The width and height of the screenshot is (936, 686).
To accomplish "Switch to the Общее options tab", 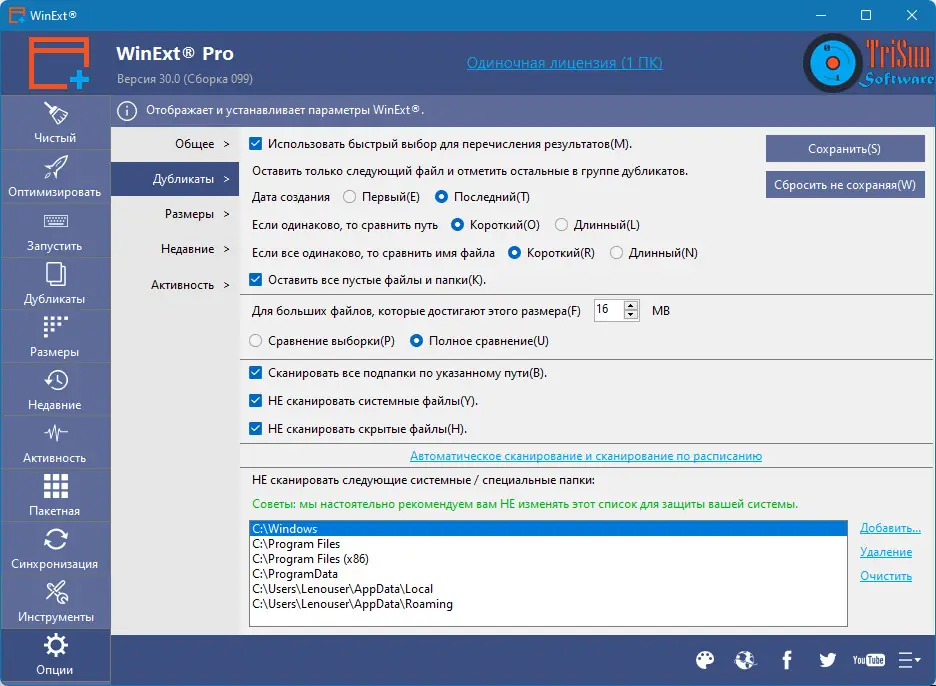I will [x=175, y=144].
